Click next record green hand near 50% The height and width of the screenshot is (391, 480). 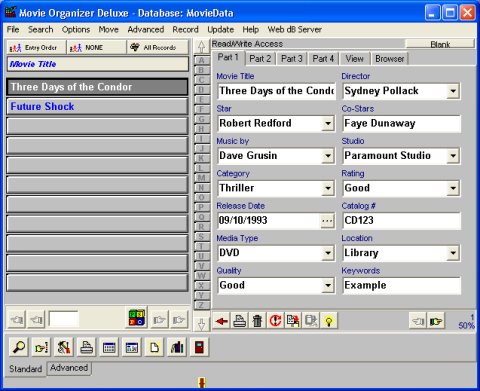tap(436, 321)
